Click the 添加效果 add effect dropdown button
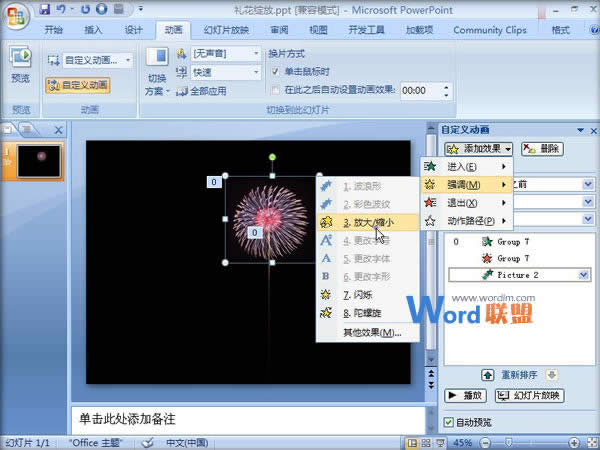This screenshot has height=450, width=600. pos(479,149)
